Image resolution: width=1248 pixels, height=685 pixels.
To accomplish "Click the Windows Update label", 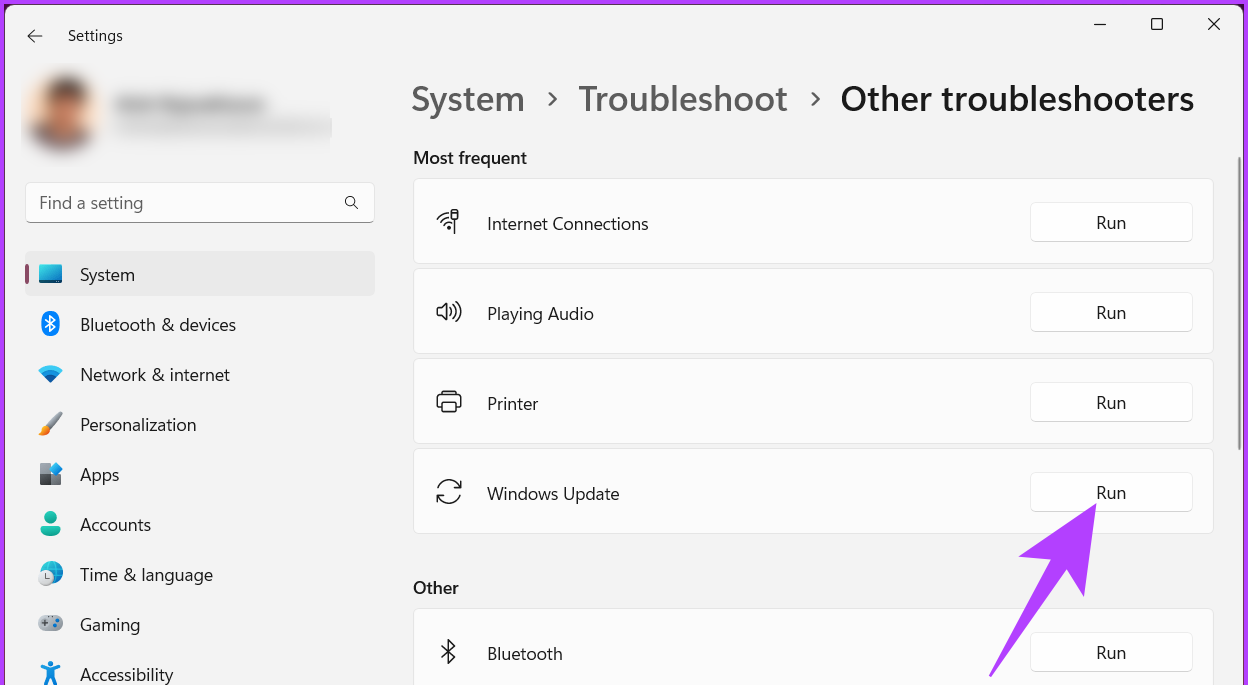I will 553,493.
